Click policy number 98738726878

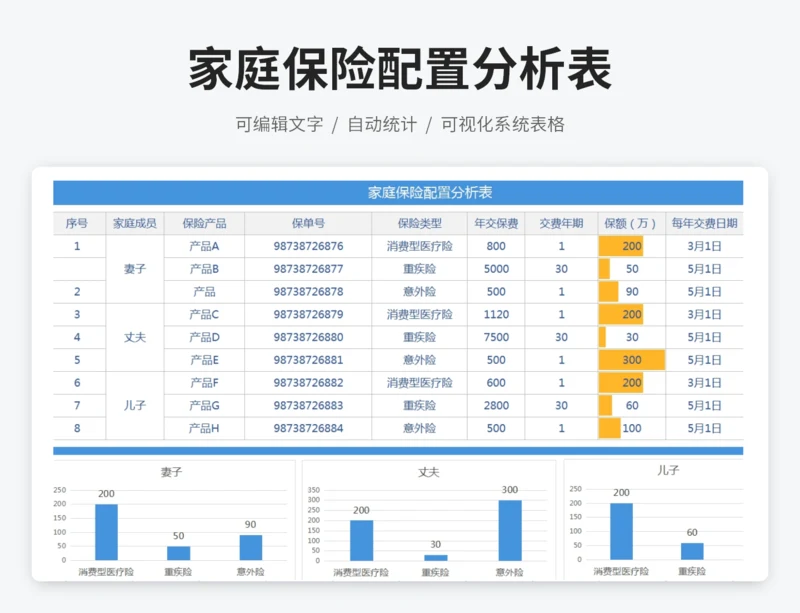[308, 292]
